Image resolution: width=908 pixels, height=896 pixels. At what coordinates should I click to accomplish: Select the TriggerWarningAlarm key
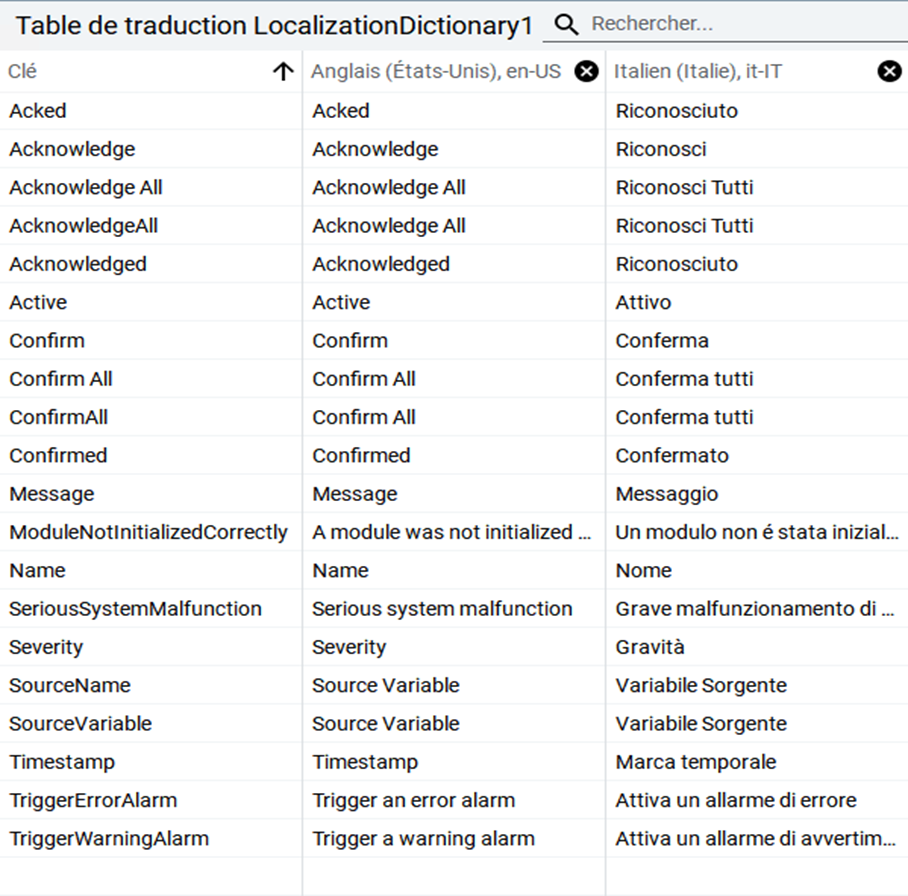point(109,838)
